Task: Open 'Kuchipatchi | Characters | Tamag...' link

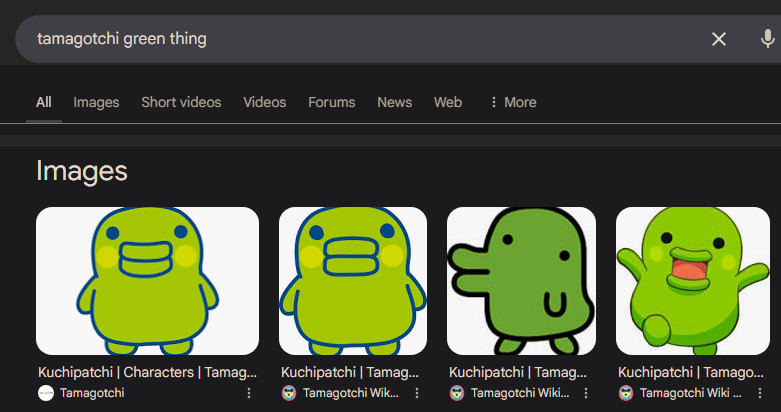Action: [x=147, y=372]
